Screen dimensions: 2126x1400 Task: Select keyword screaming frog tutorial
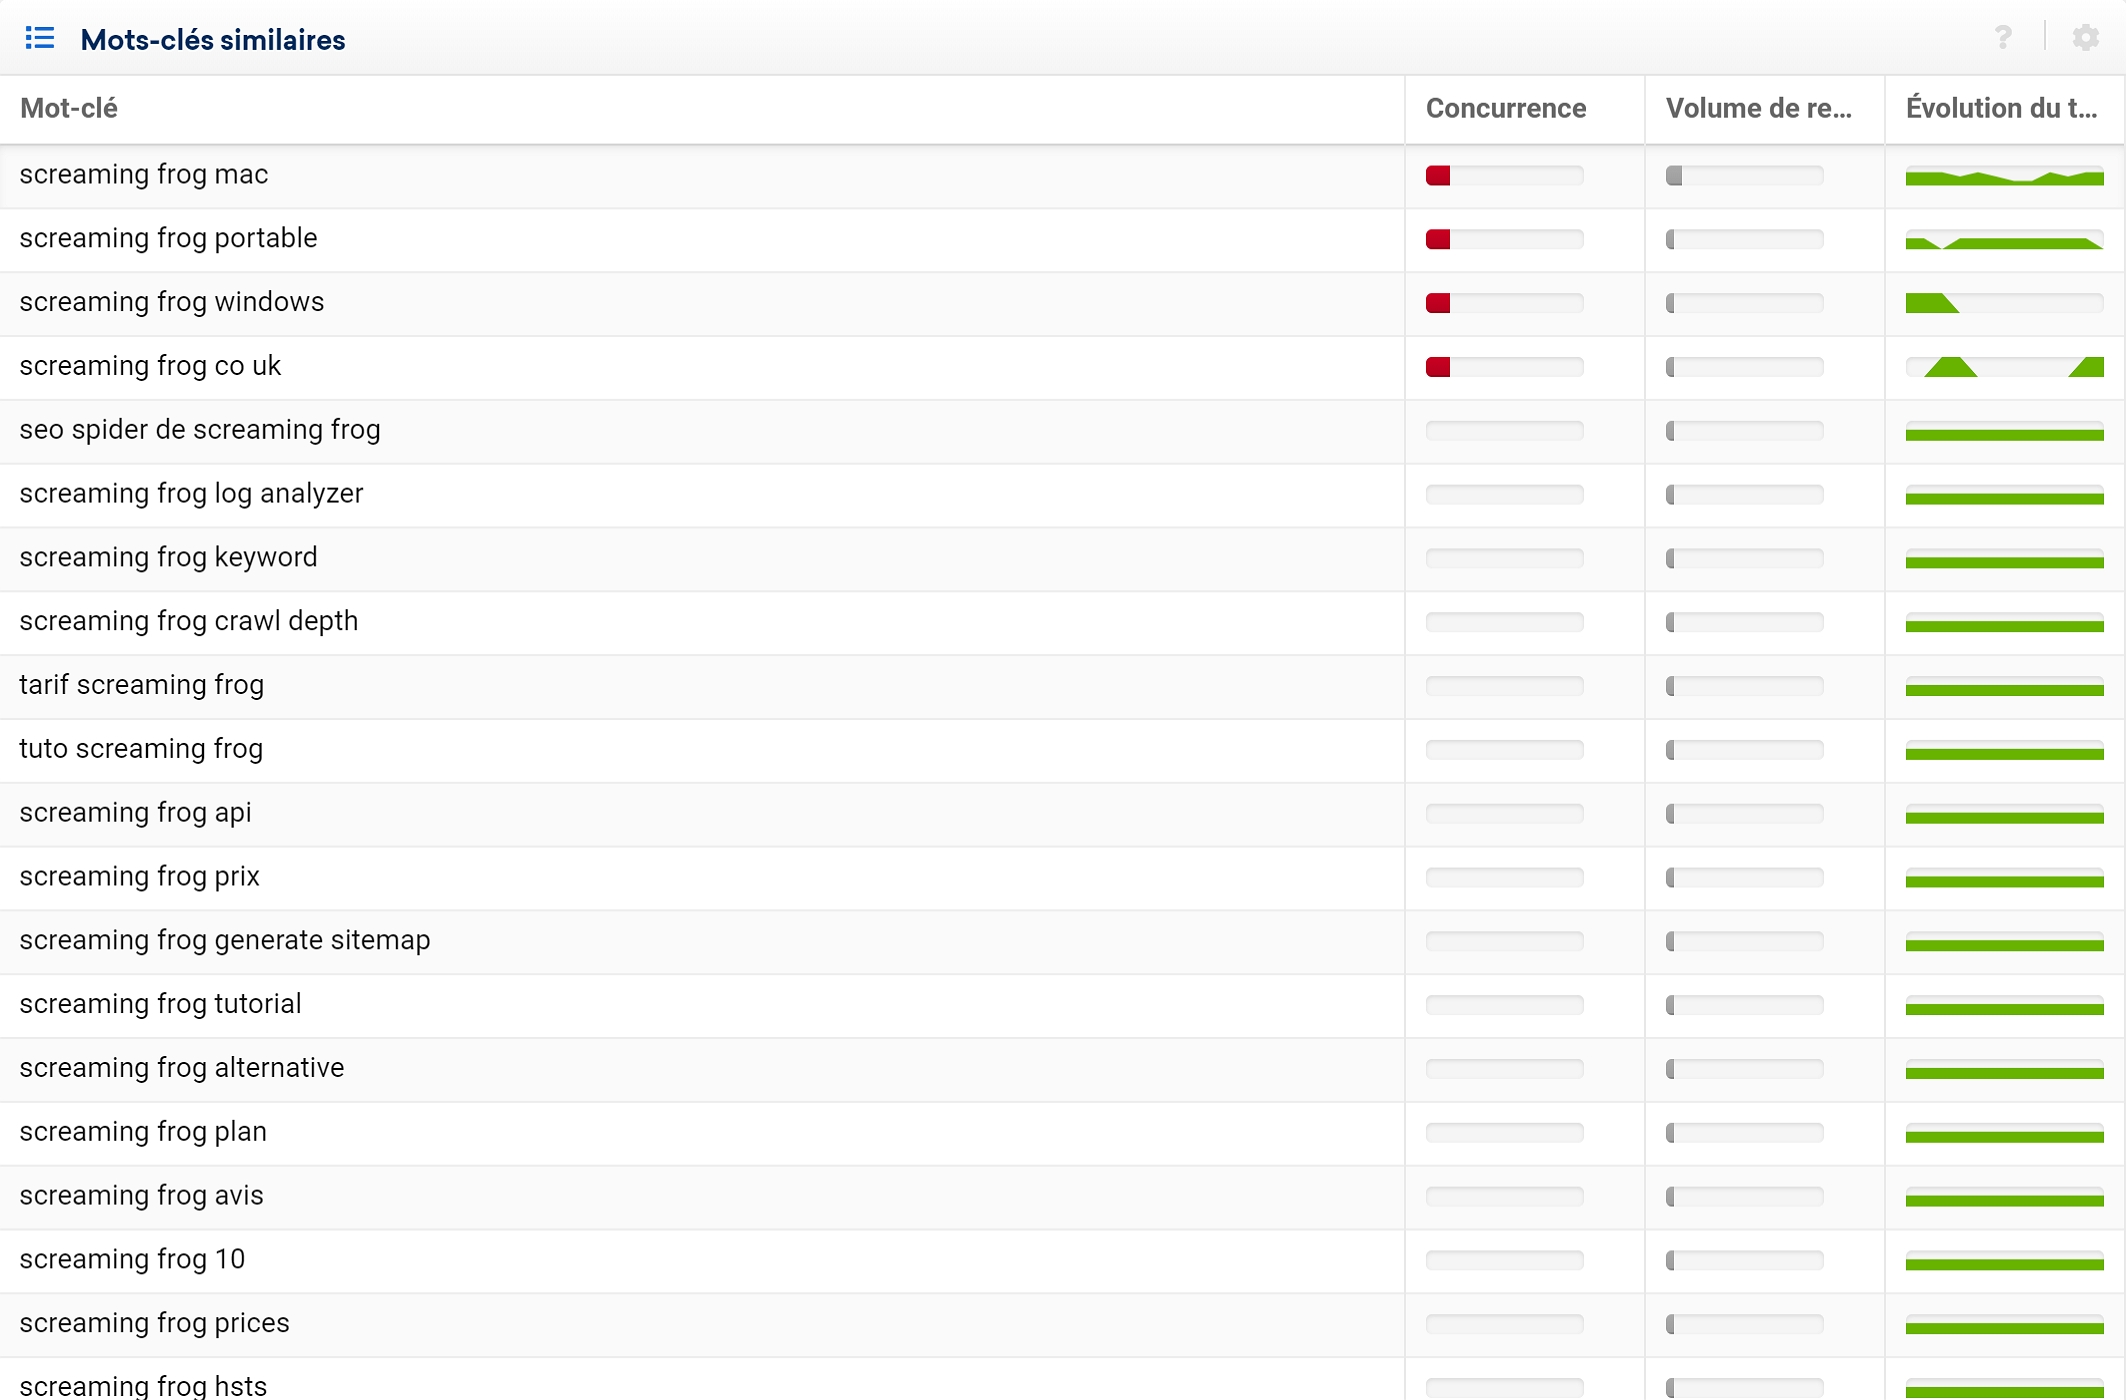(160, 1004)
